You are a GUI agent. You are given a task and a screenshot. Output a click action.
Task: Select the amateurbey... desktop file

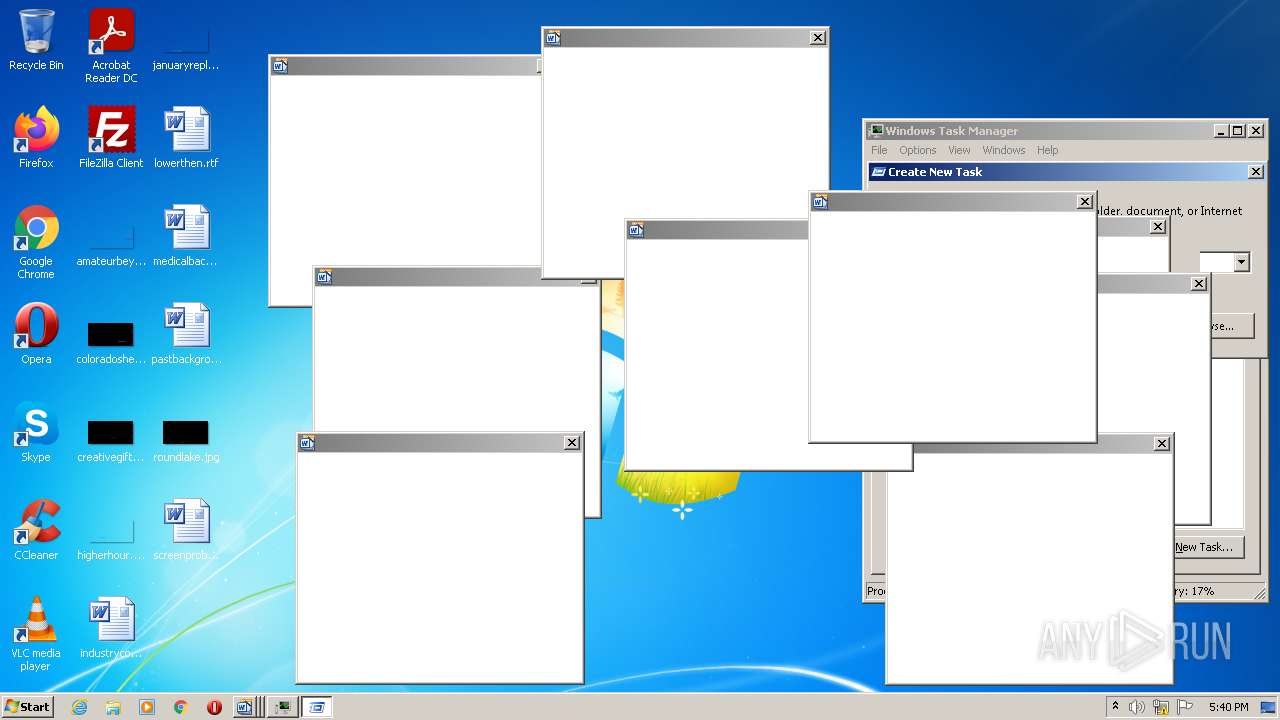click(x=111, y=242)
